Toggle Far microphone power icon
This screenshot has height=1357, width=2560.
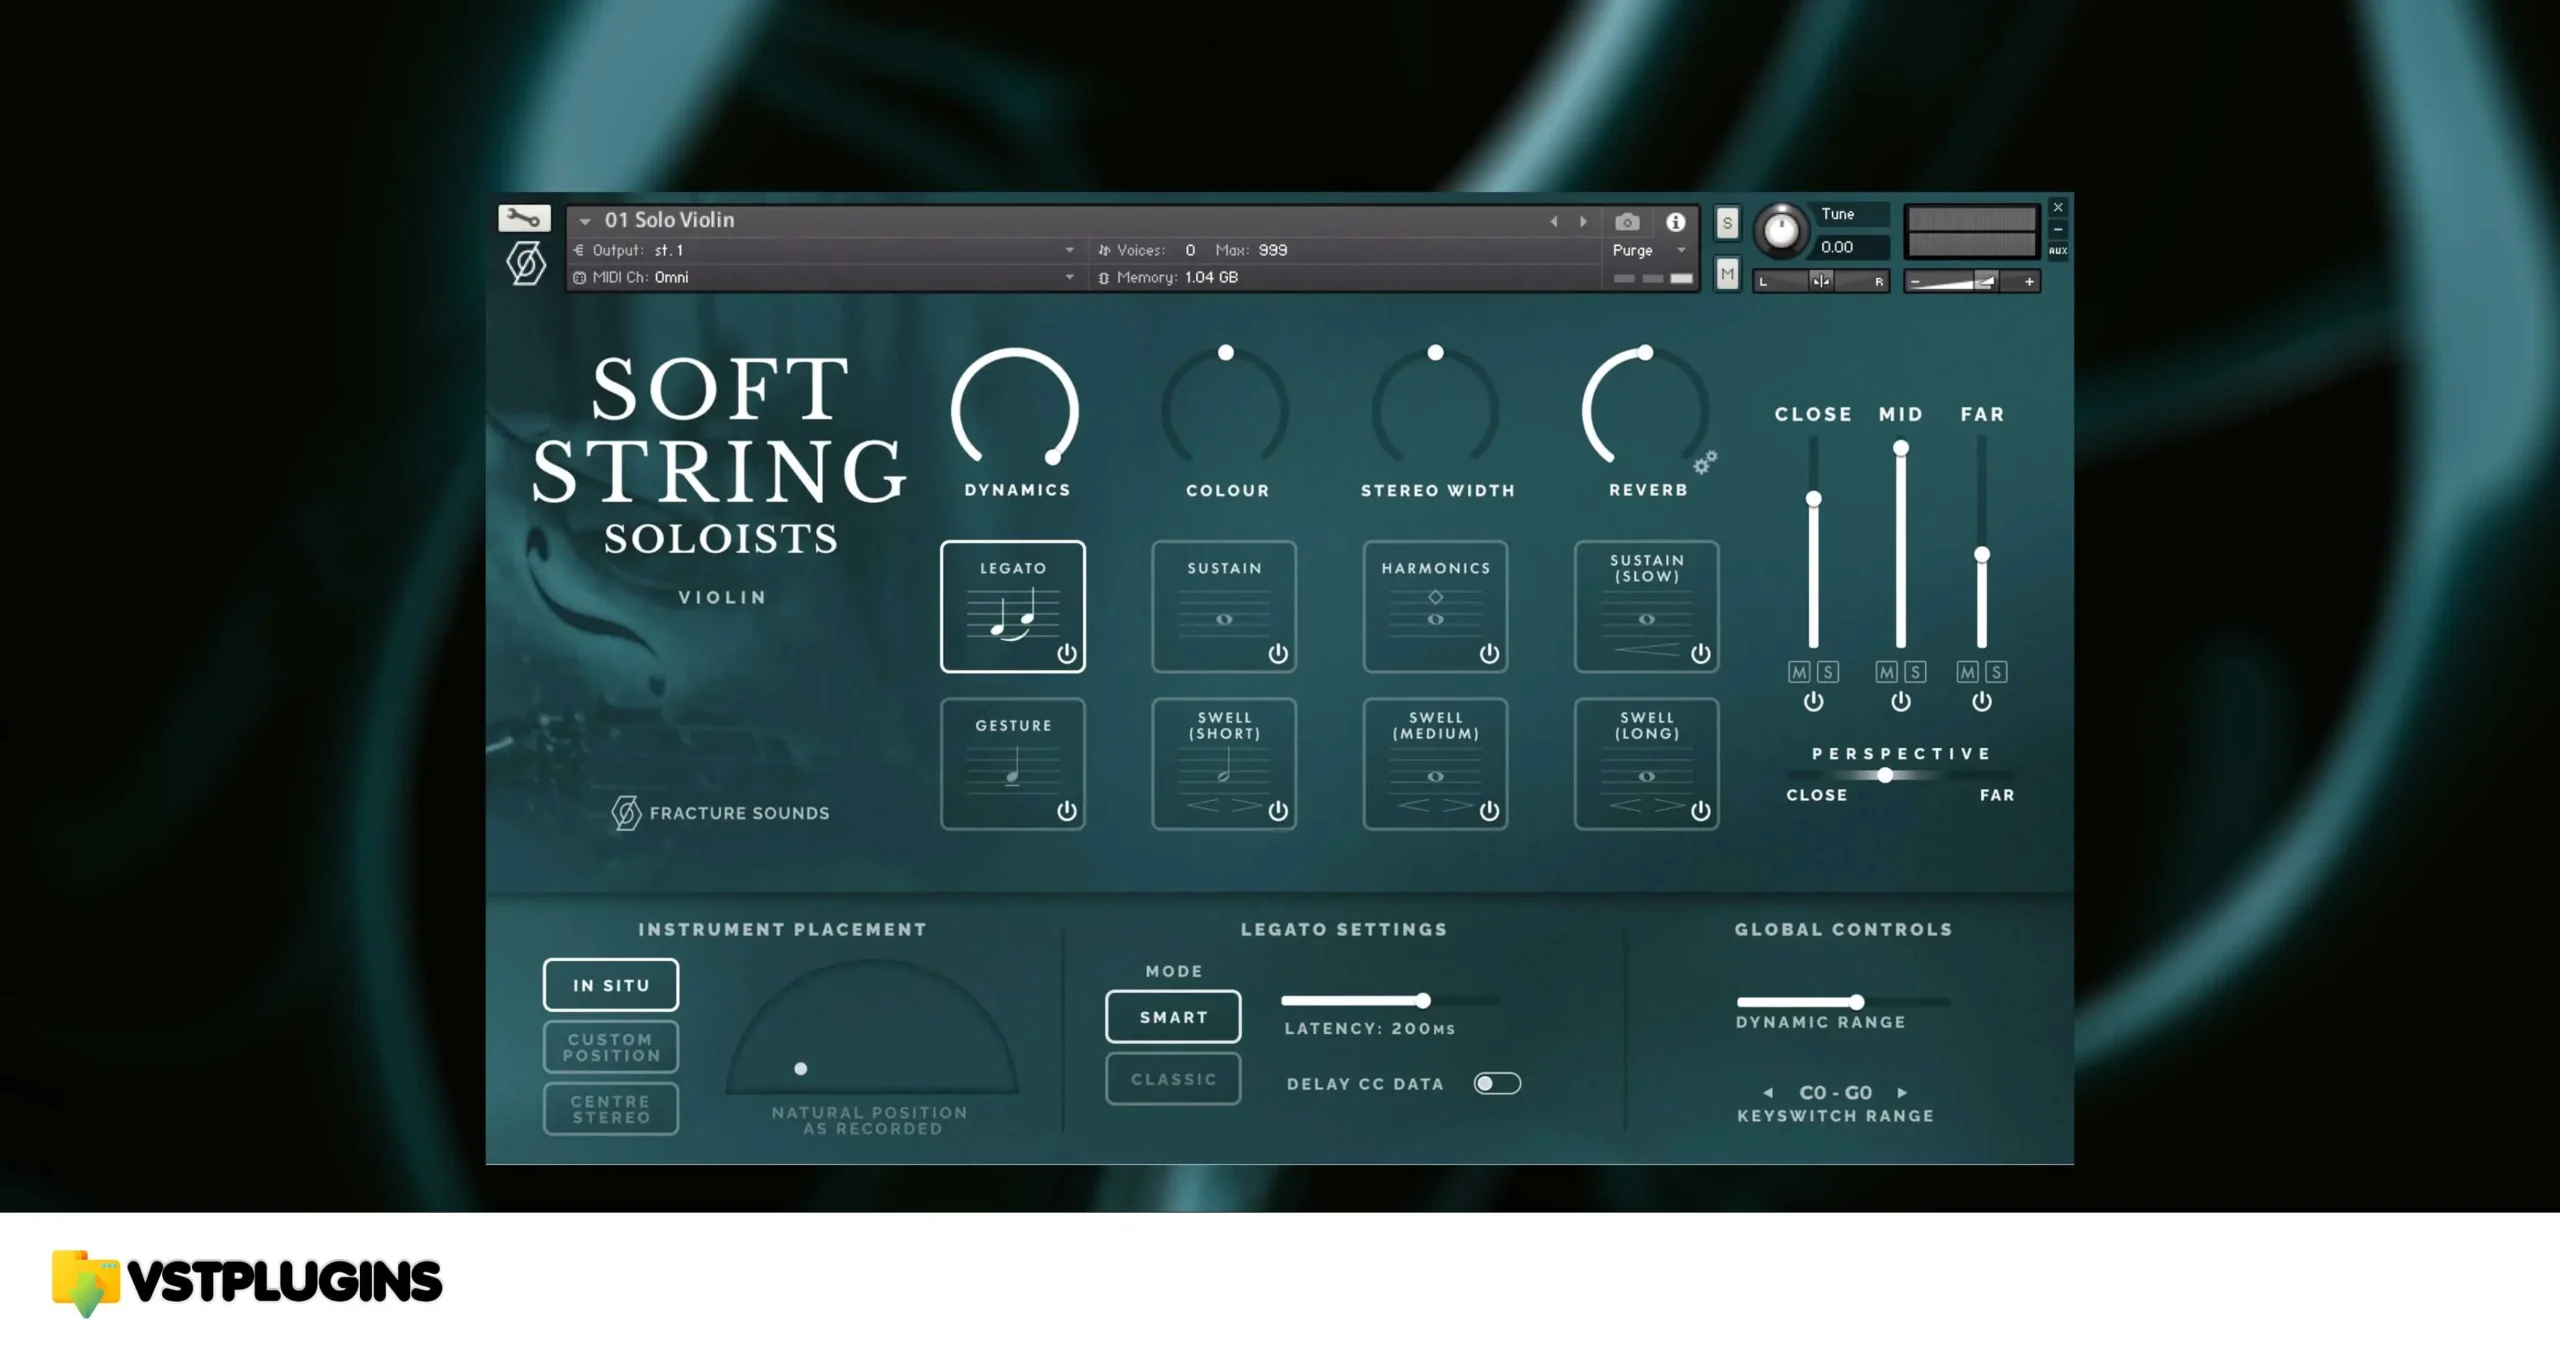tap(1981, 702)
